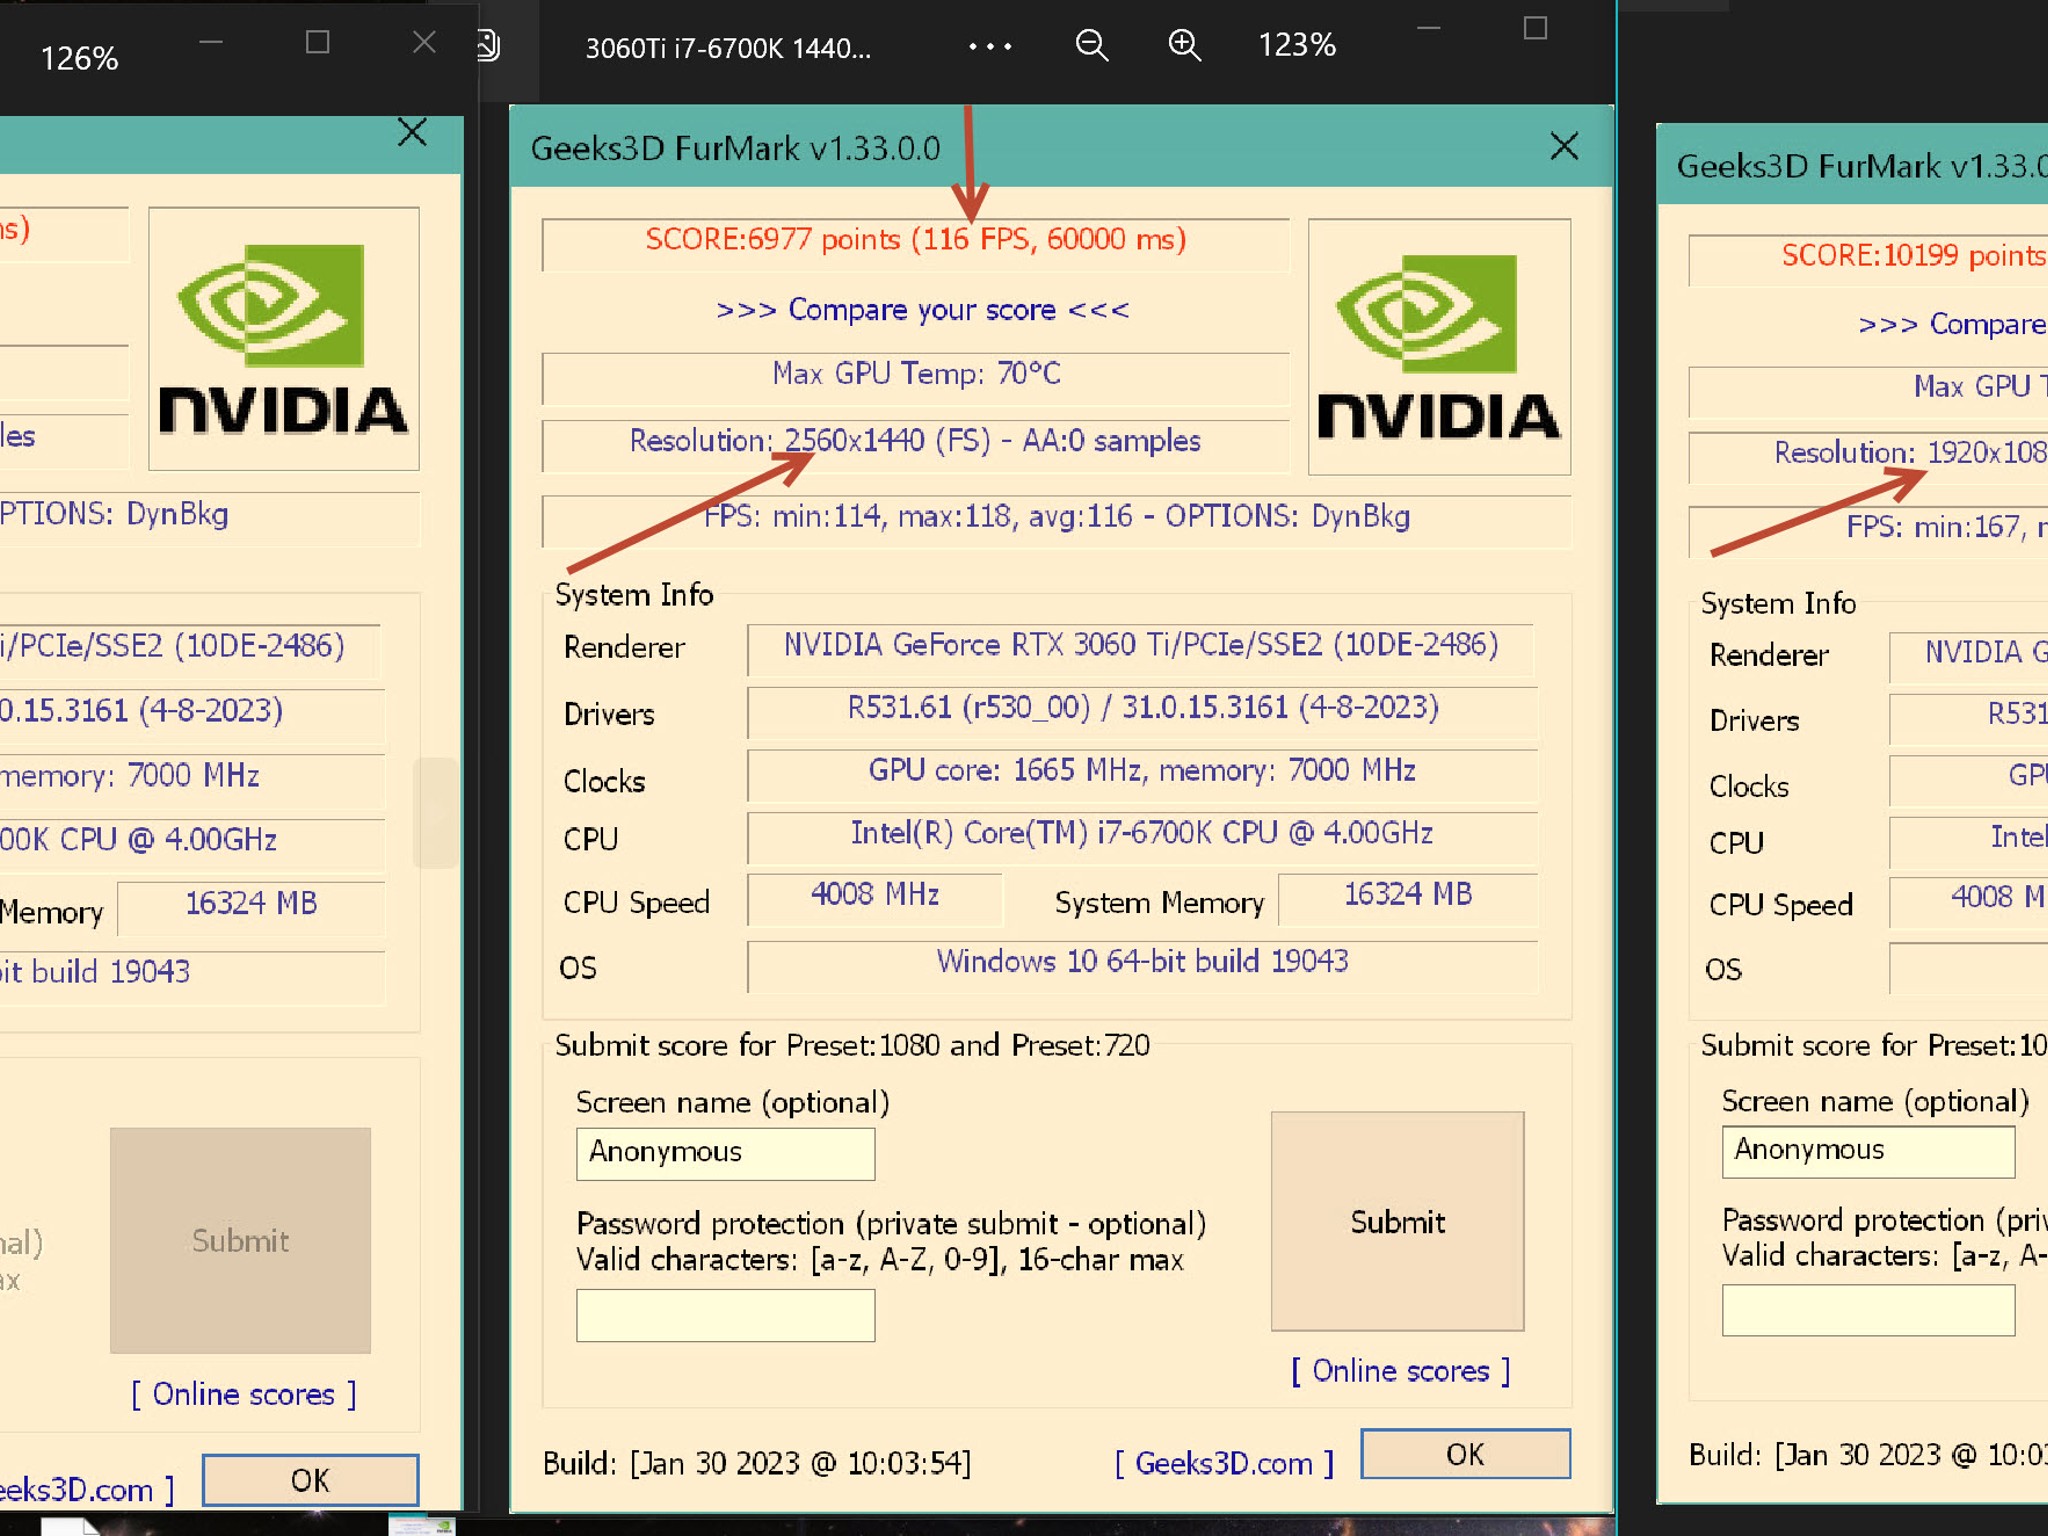Click the 126% zoom level in left viewer

[x=79, y=59]
